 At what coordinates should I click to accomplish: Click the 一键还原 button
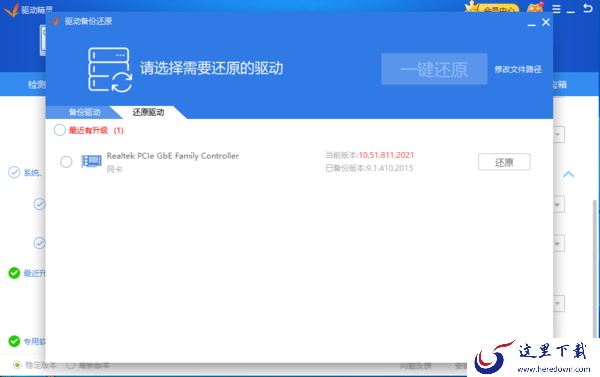(x=434, y=69)
